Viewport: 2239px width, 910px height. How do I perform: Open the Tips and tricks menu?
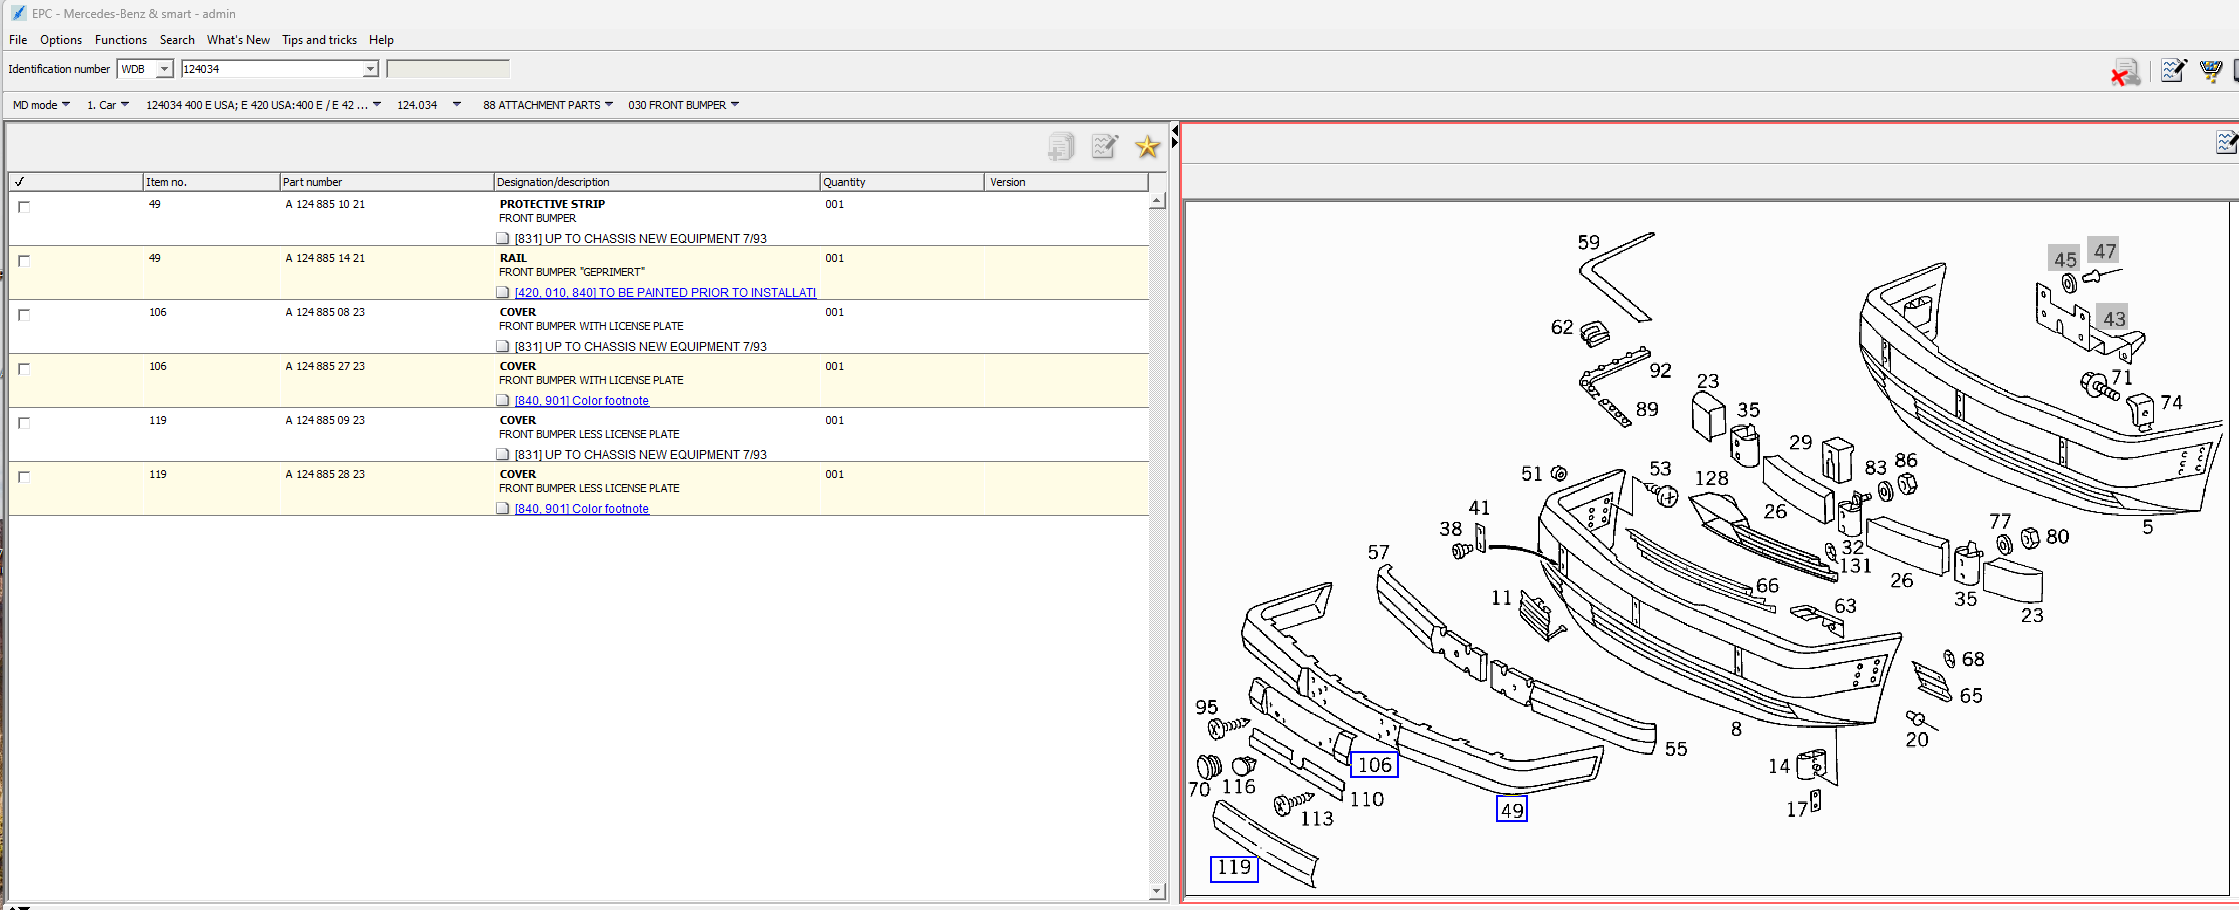click(x=319, y=40)
